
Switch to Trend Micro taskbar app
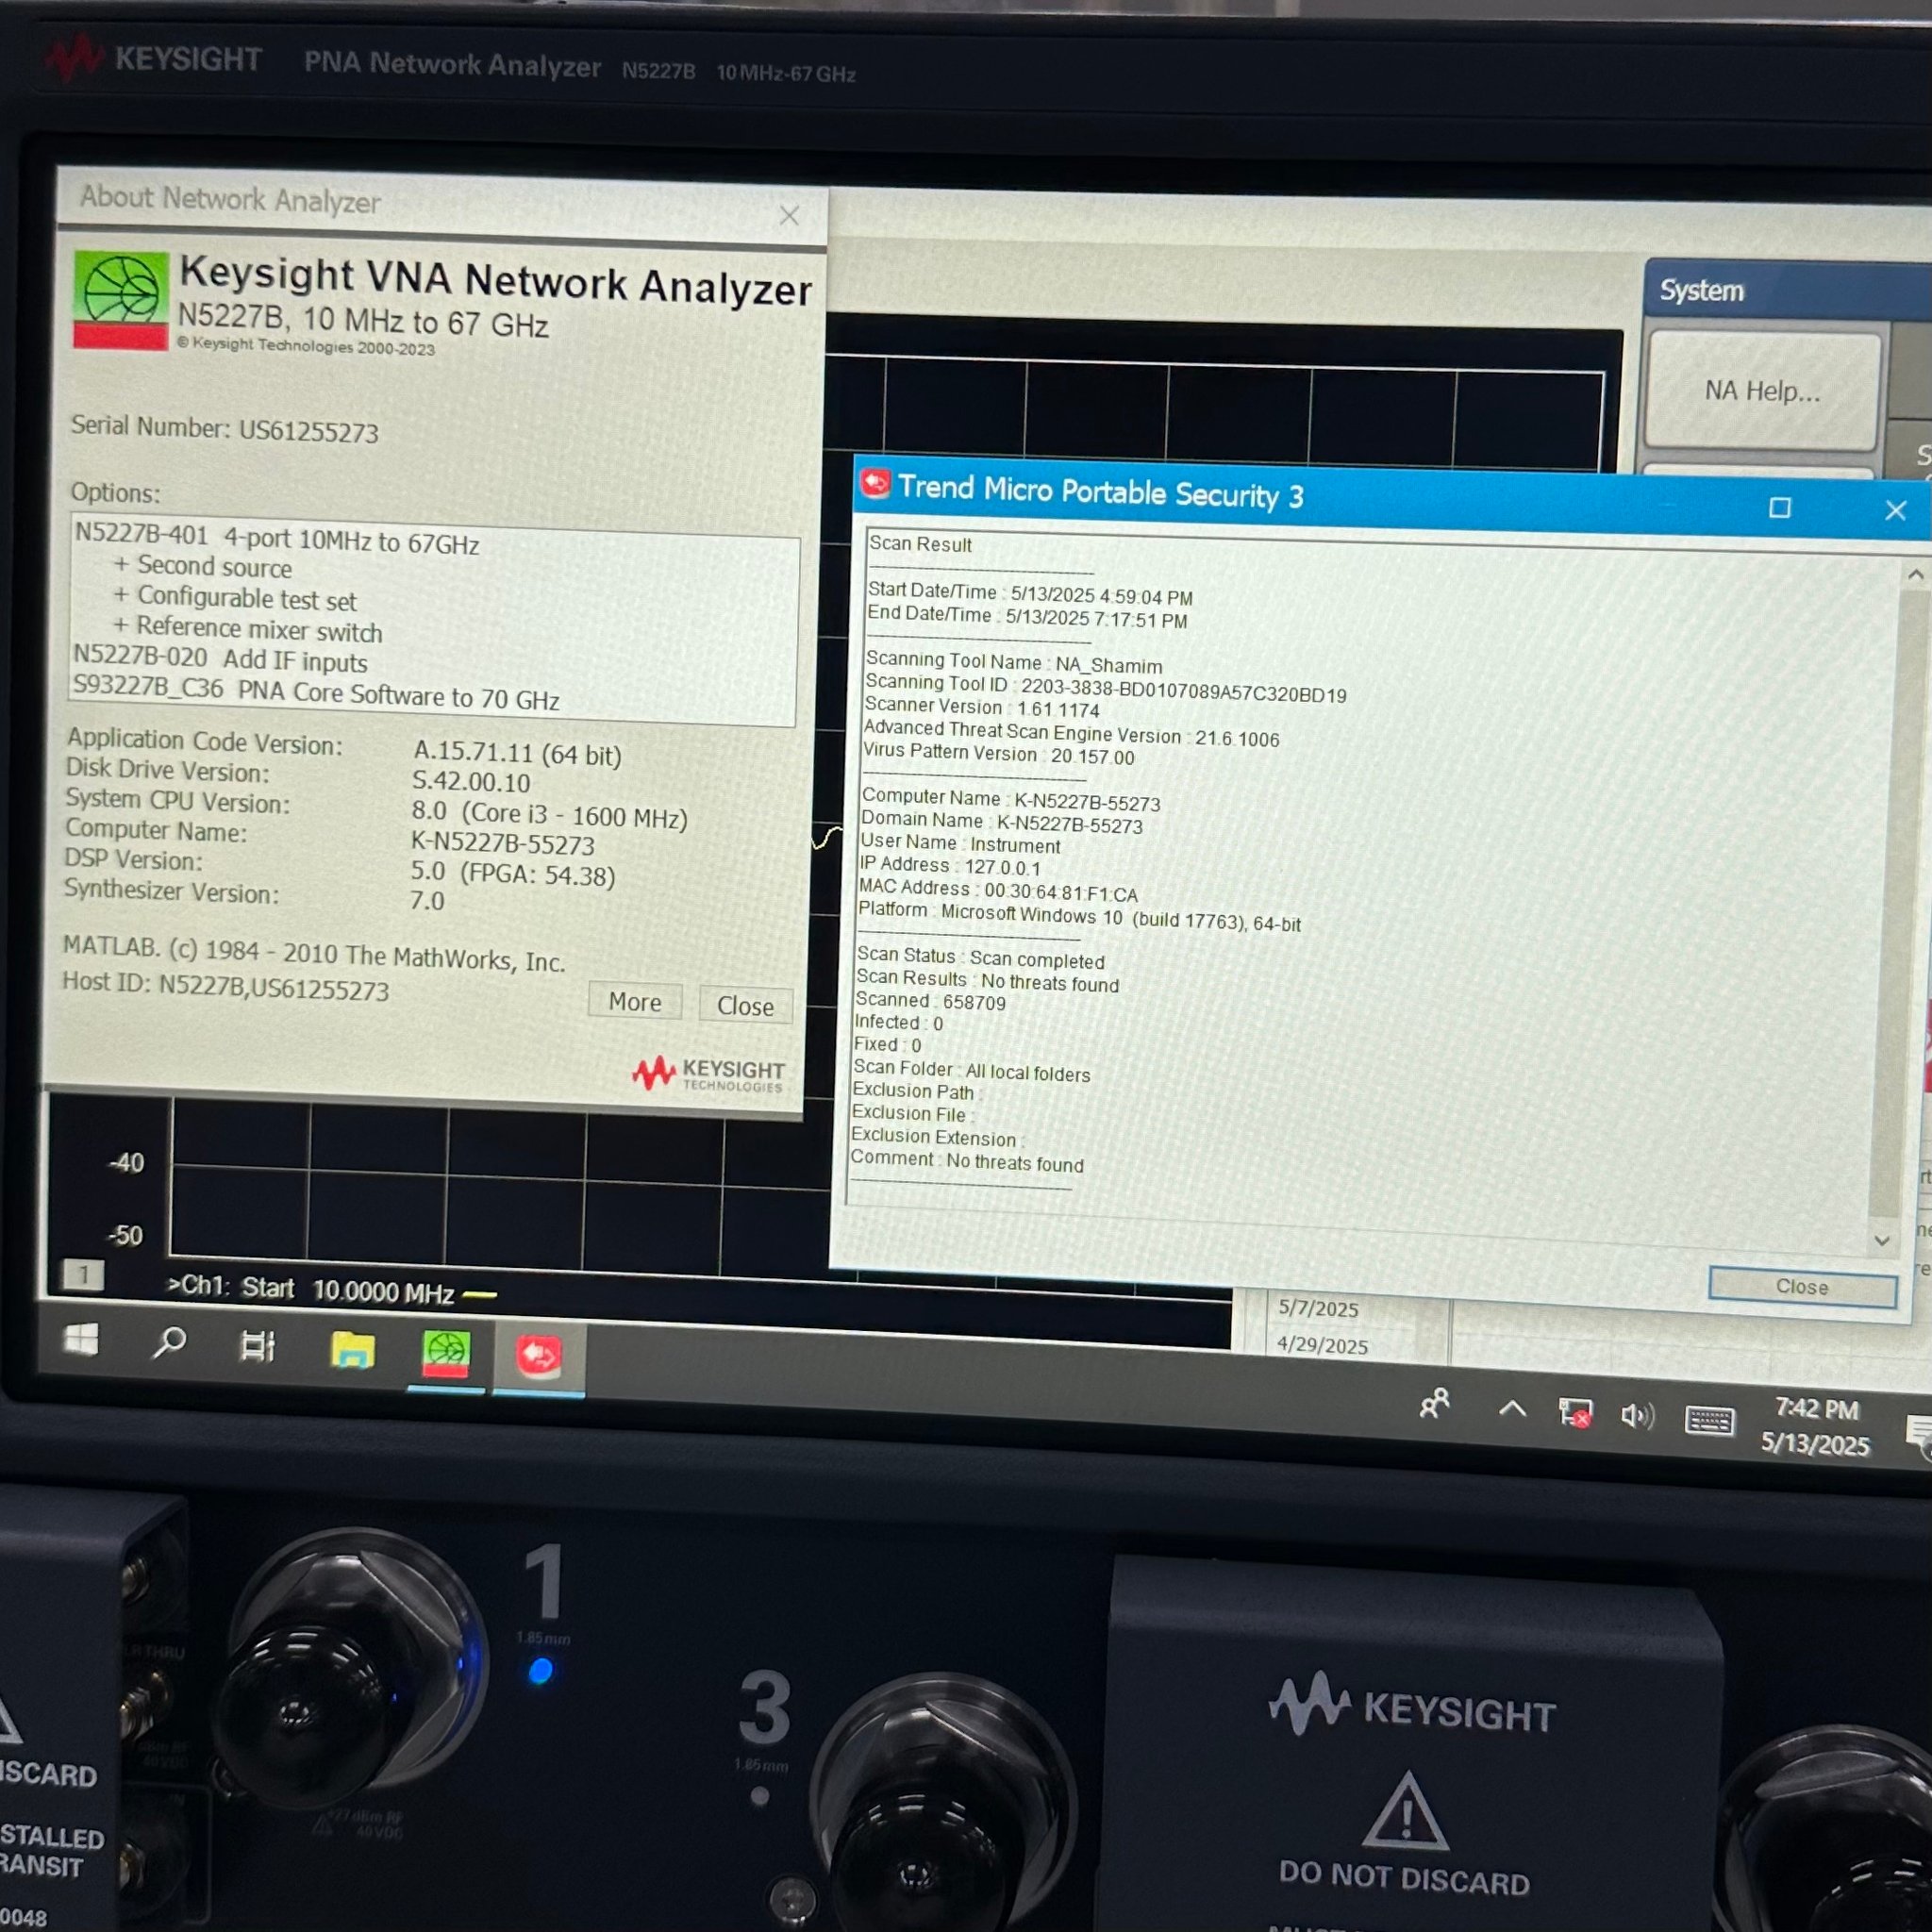point(539,1357)
